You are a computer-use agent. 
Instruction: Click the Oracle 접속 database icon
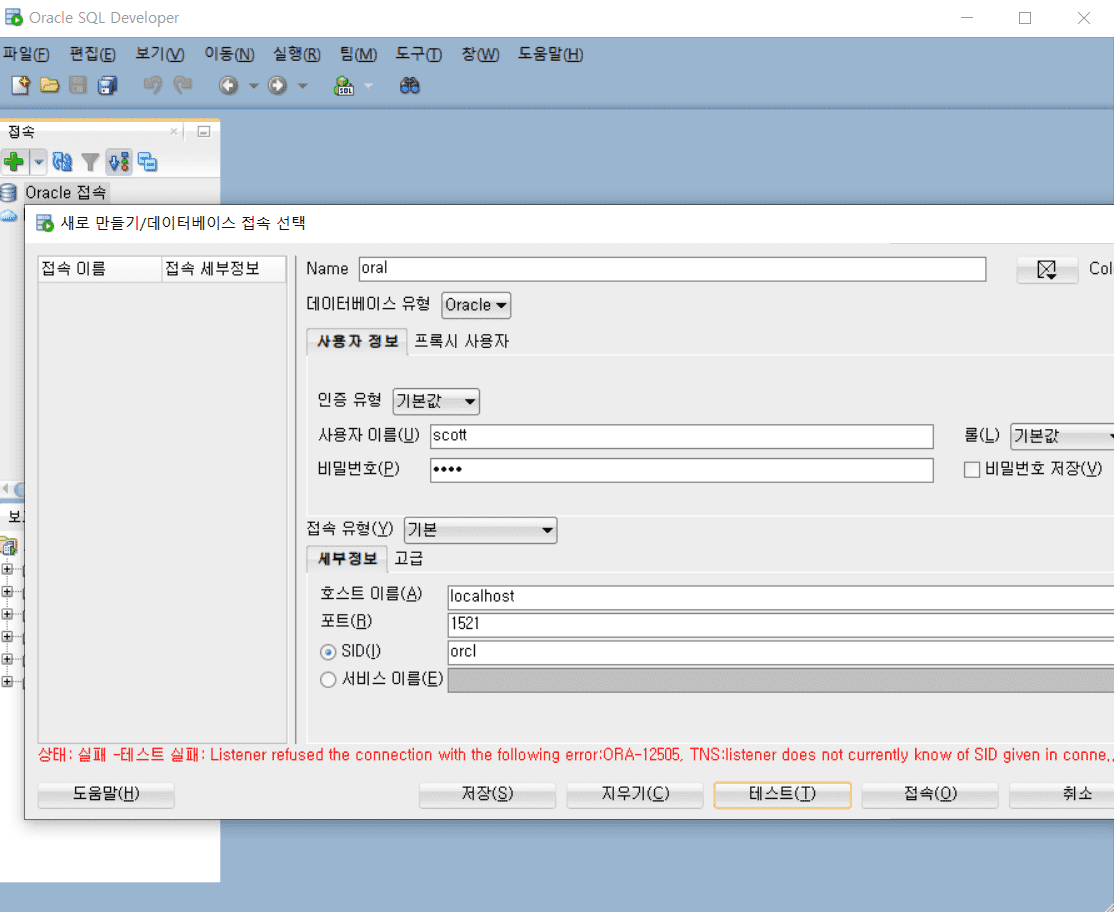coord(9,192)
